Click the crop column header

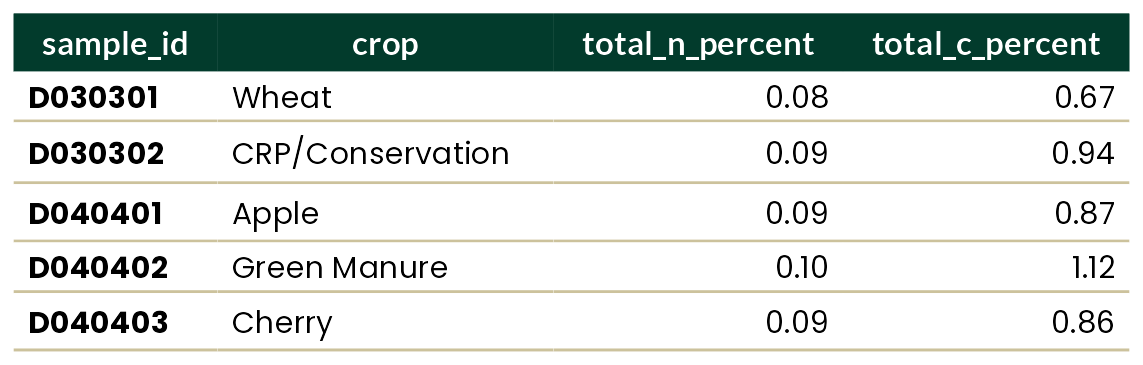coord(385,44)
